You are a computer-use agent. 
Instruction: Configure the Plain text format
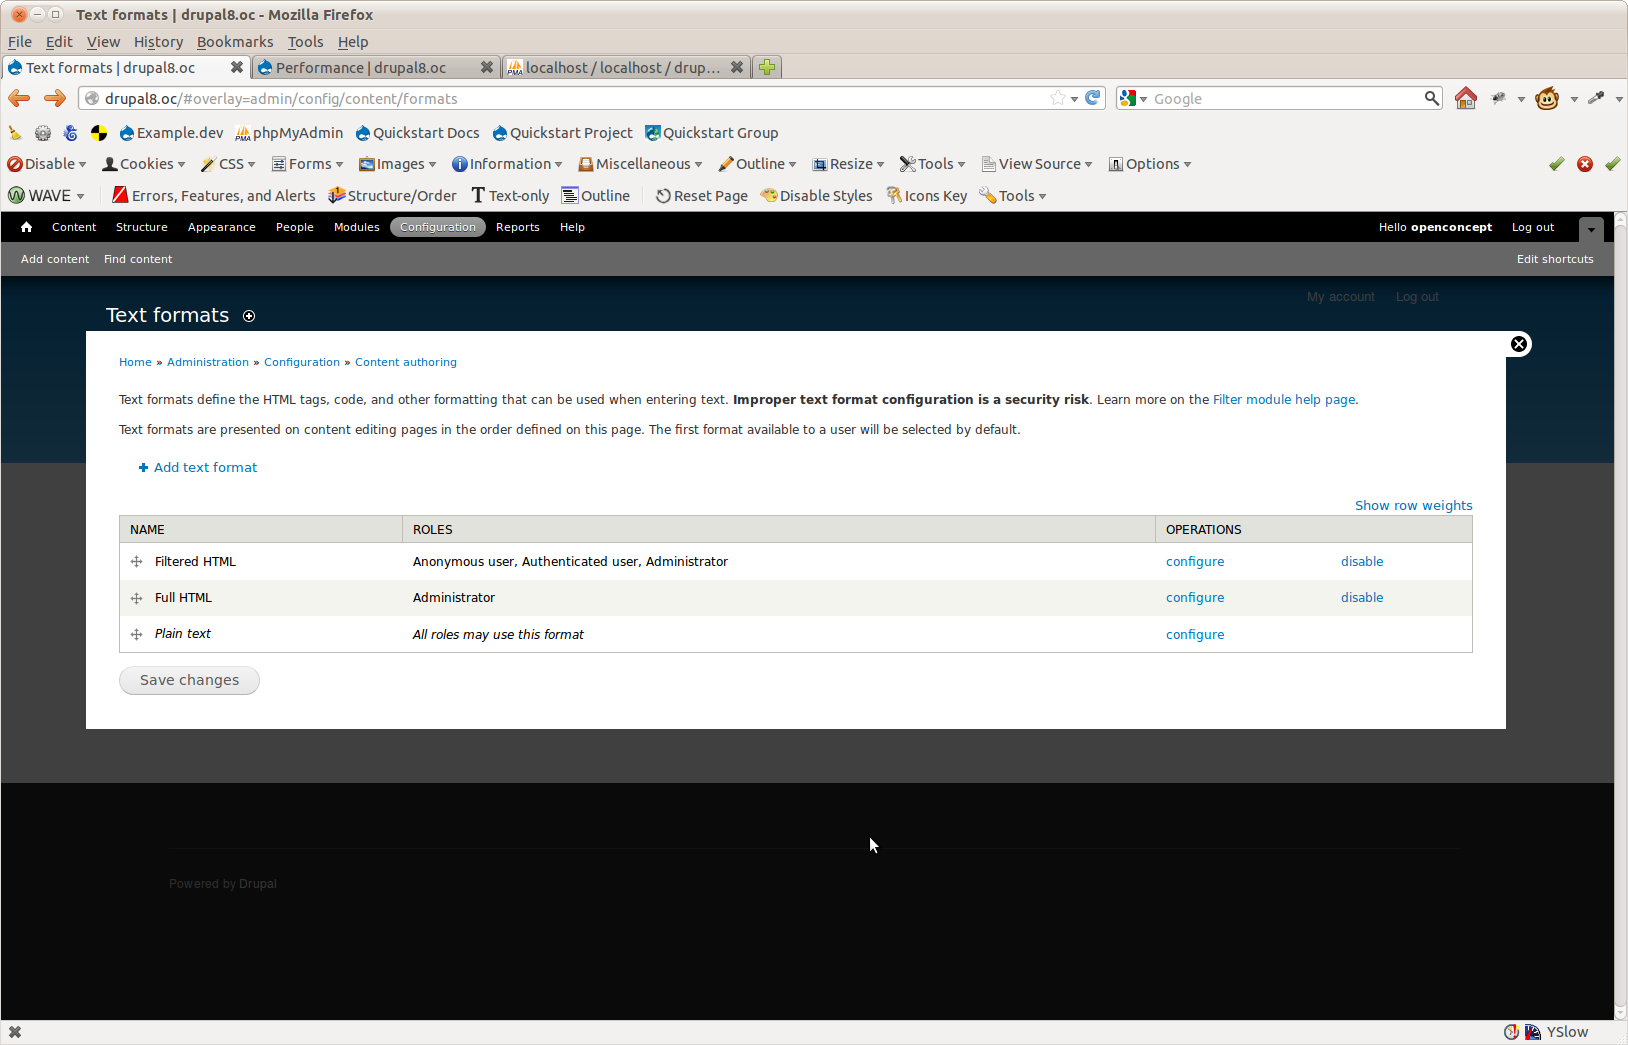tap(1195, 635)
